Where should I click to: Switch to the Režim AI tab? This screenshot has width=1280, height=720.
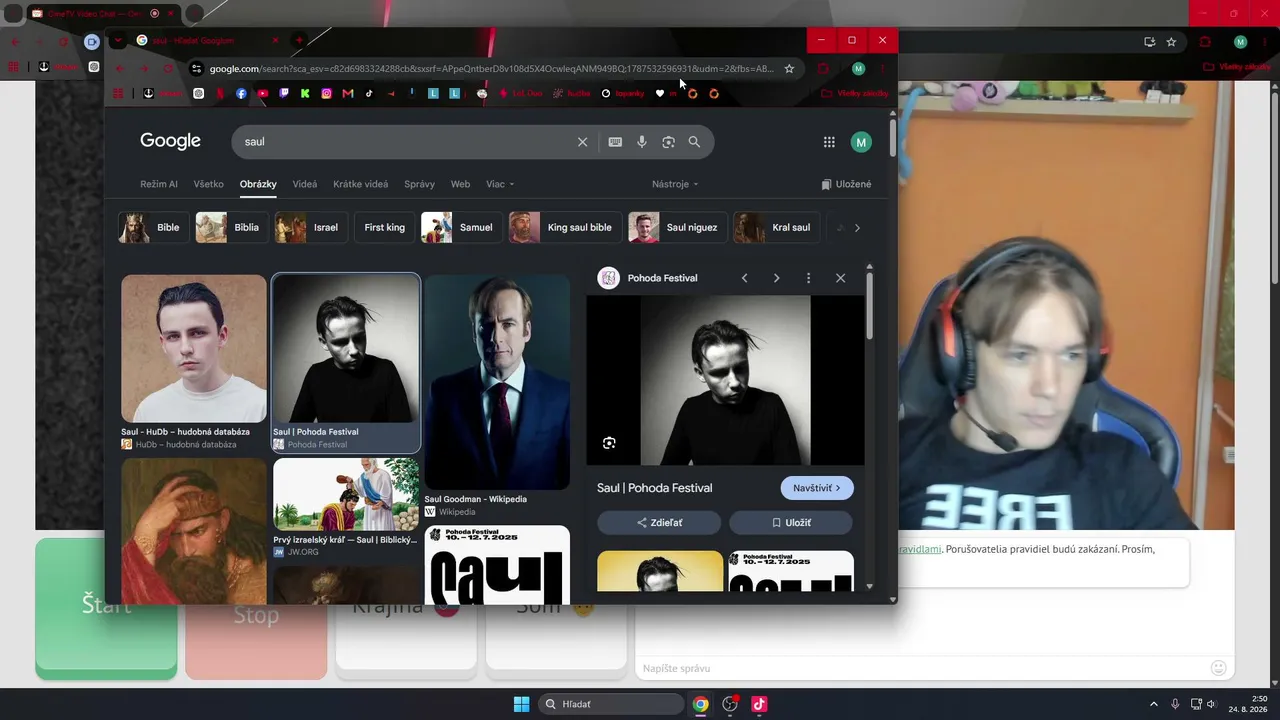pos(159,184)
